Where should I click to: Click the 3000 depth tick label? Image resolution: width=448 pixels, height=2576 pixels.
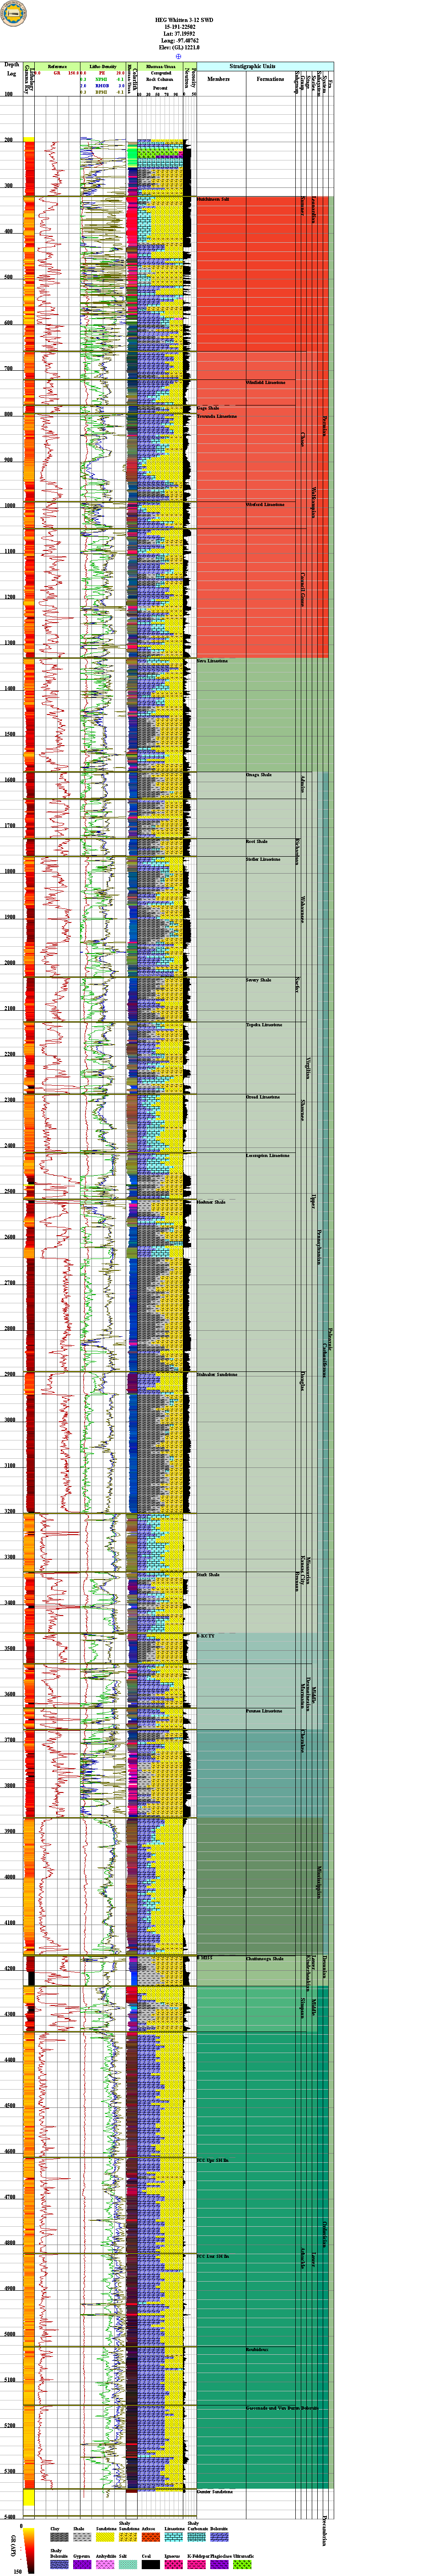click(x=9, y=1420)
